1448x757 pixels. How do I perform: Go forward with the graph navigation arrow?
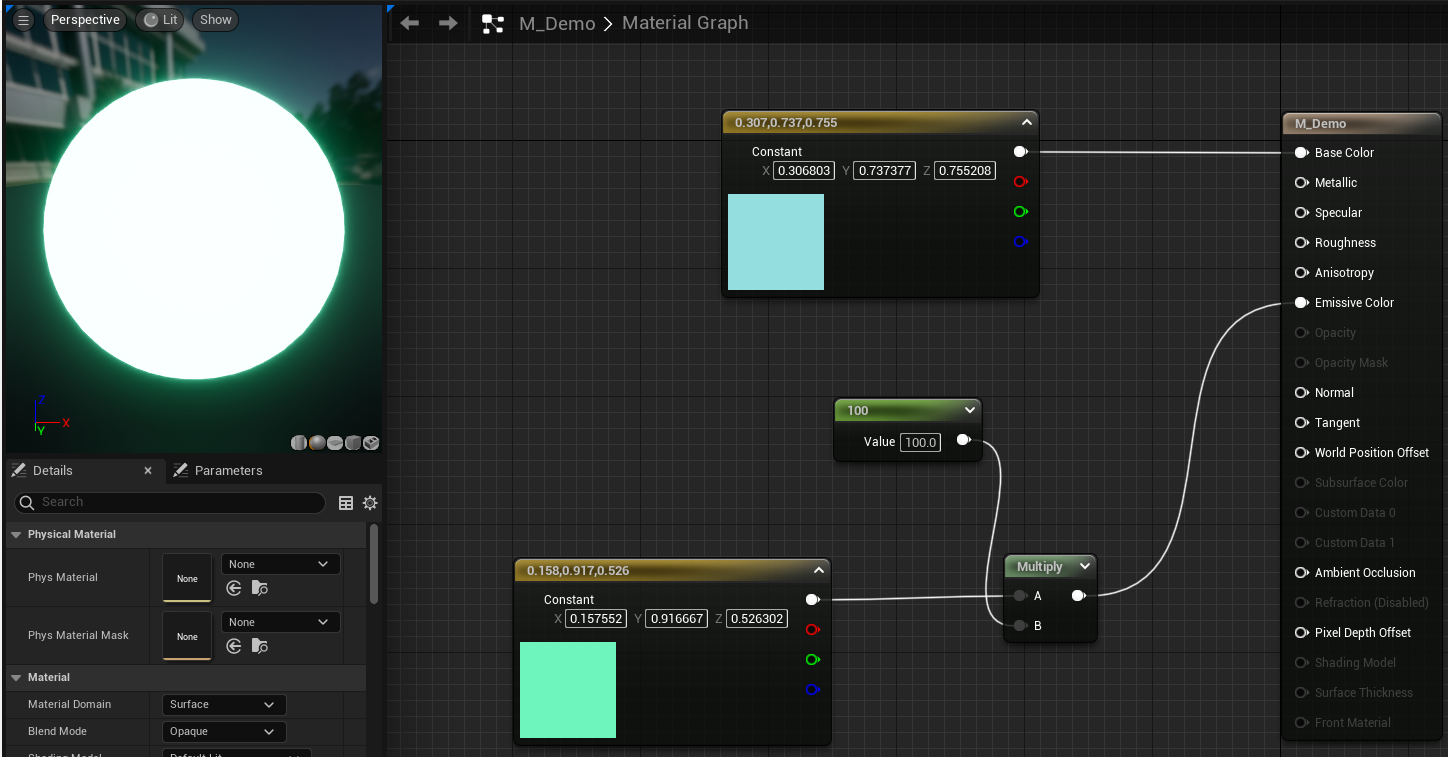point(448,23)
